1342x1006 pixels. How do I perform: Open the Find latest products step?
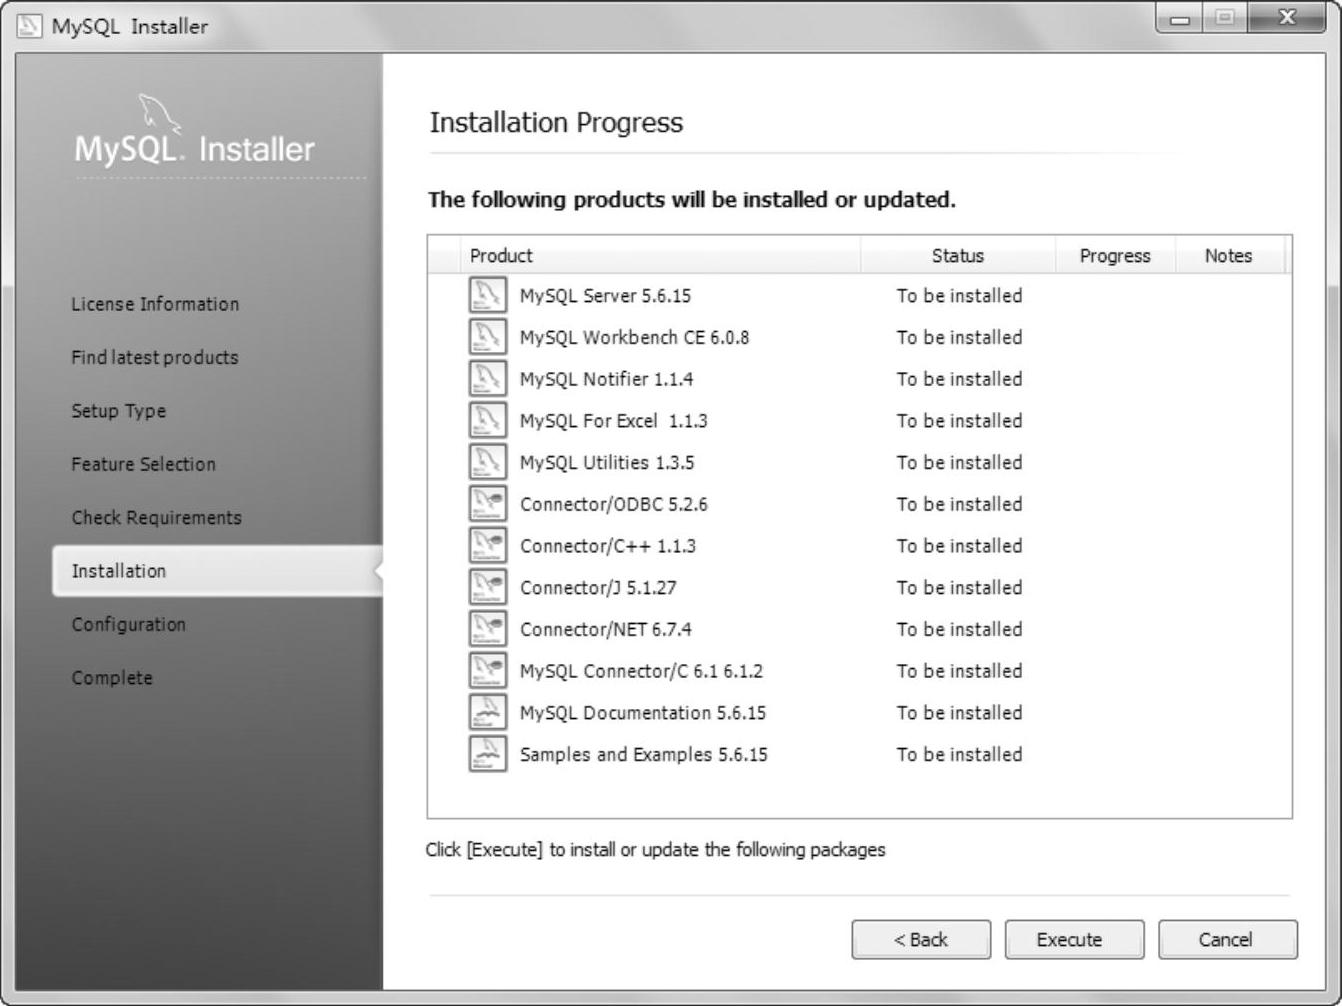click(155, 357)
